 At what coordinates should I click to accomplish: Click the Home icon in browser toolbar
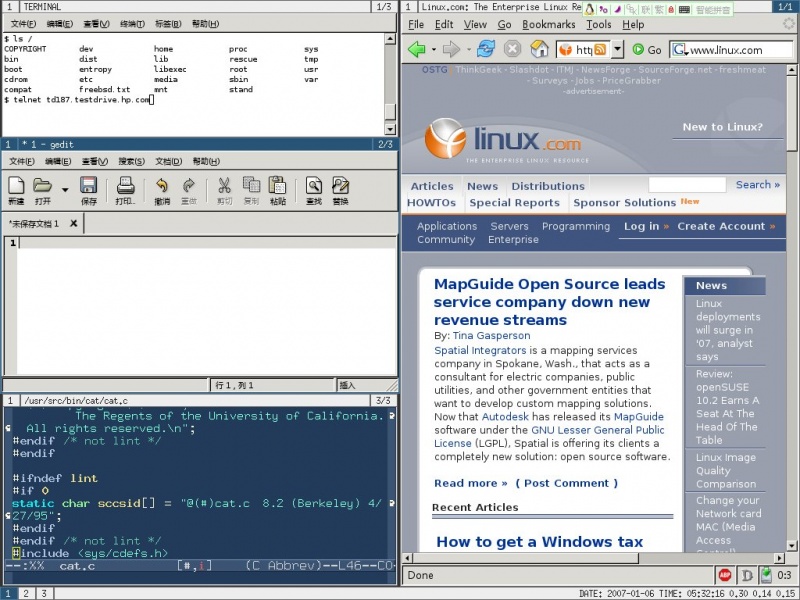(x=539, y=49)
